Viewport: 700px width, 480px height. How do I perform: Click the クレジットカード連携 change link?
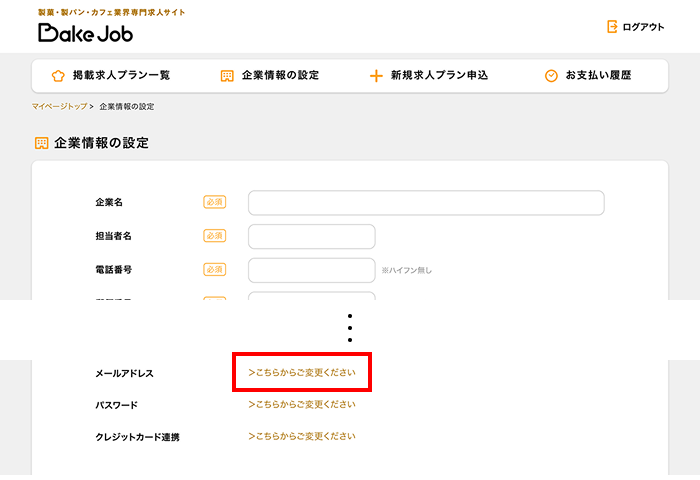coord(302,437)
